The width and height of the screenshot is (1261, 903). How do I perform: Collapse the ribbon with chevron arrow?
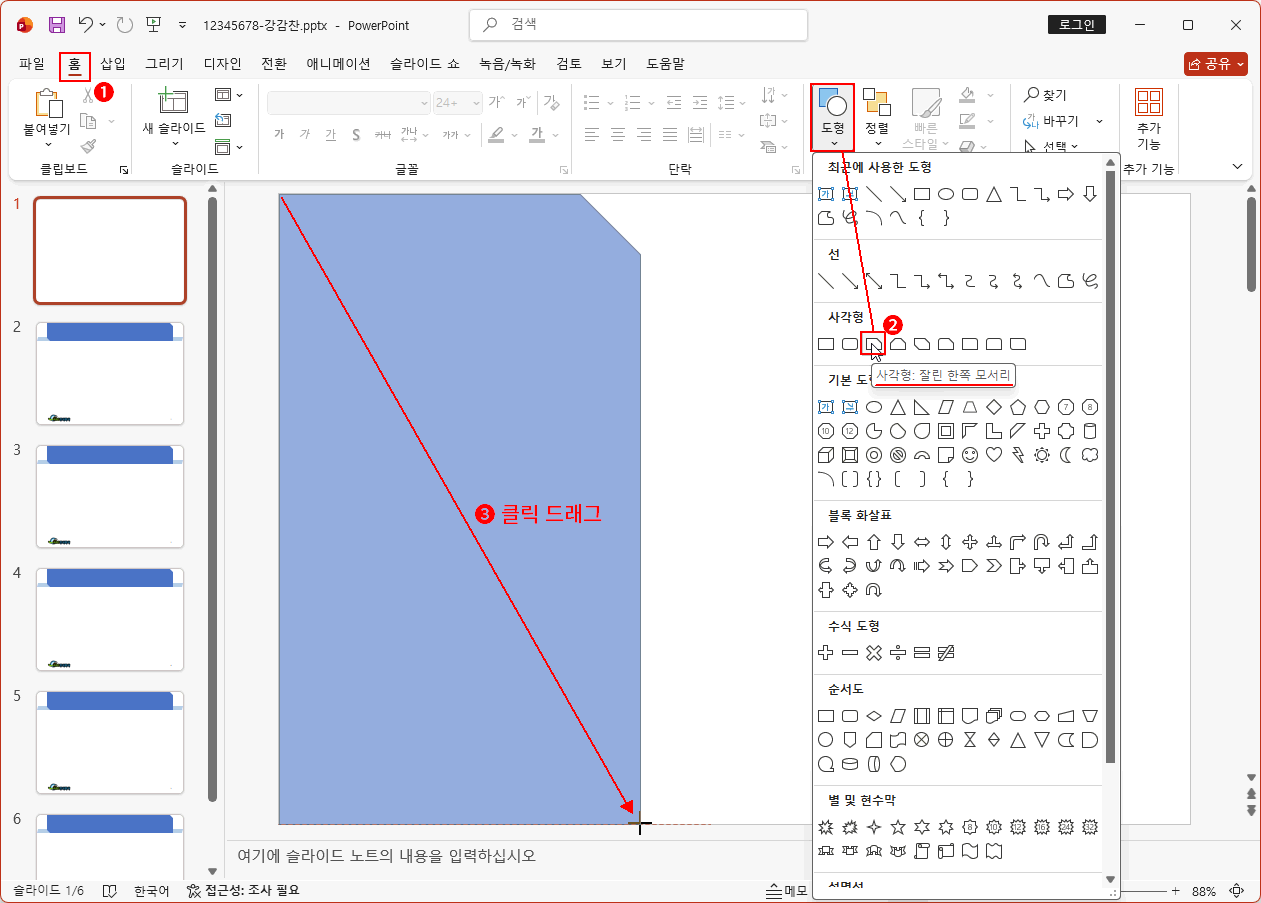point(1237,167)
